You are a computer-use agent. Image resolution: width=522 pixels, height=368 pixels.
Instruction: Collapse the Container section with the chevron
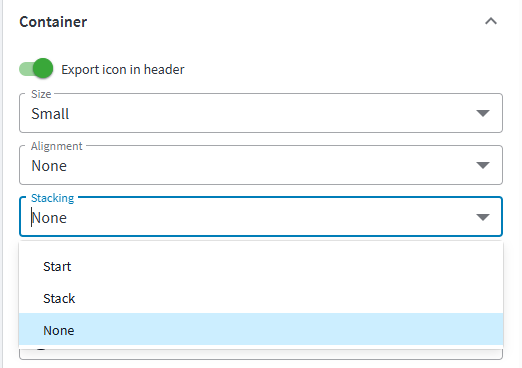point(491,22)
